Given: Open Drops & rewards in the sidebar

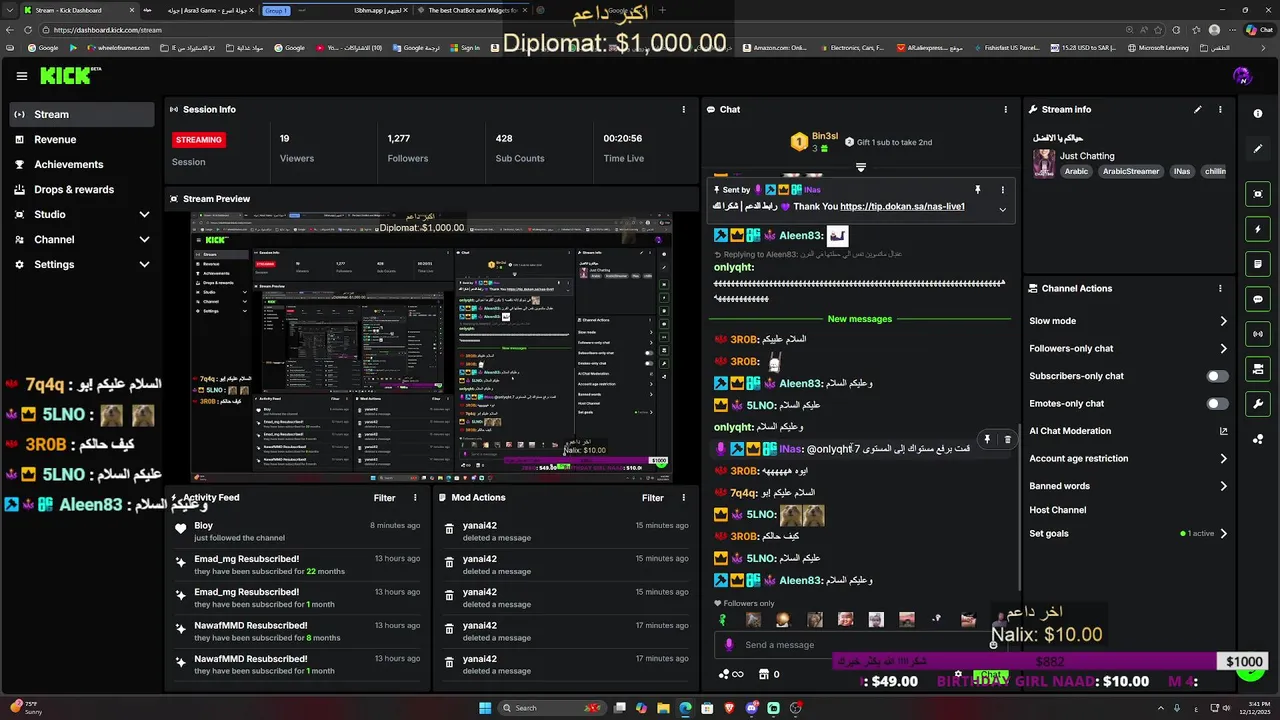Looking at the screenshot, I should pos(82,190).
